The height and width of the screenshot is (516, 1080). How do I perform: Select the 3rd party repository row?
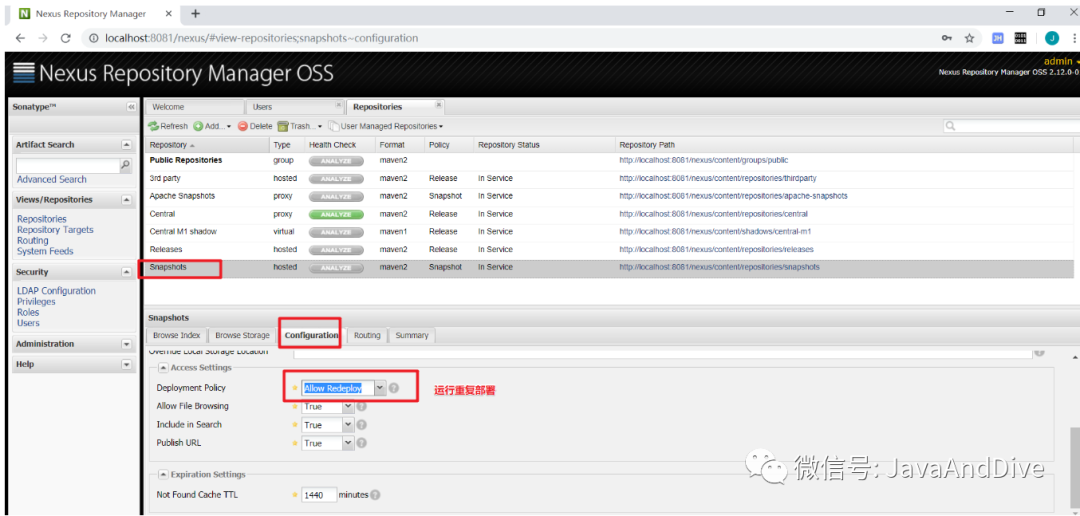(609, 178)
